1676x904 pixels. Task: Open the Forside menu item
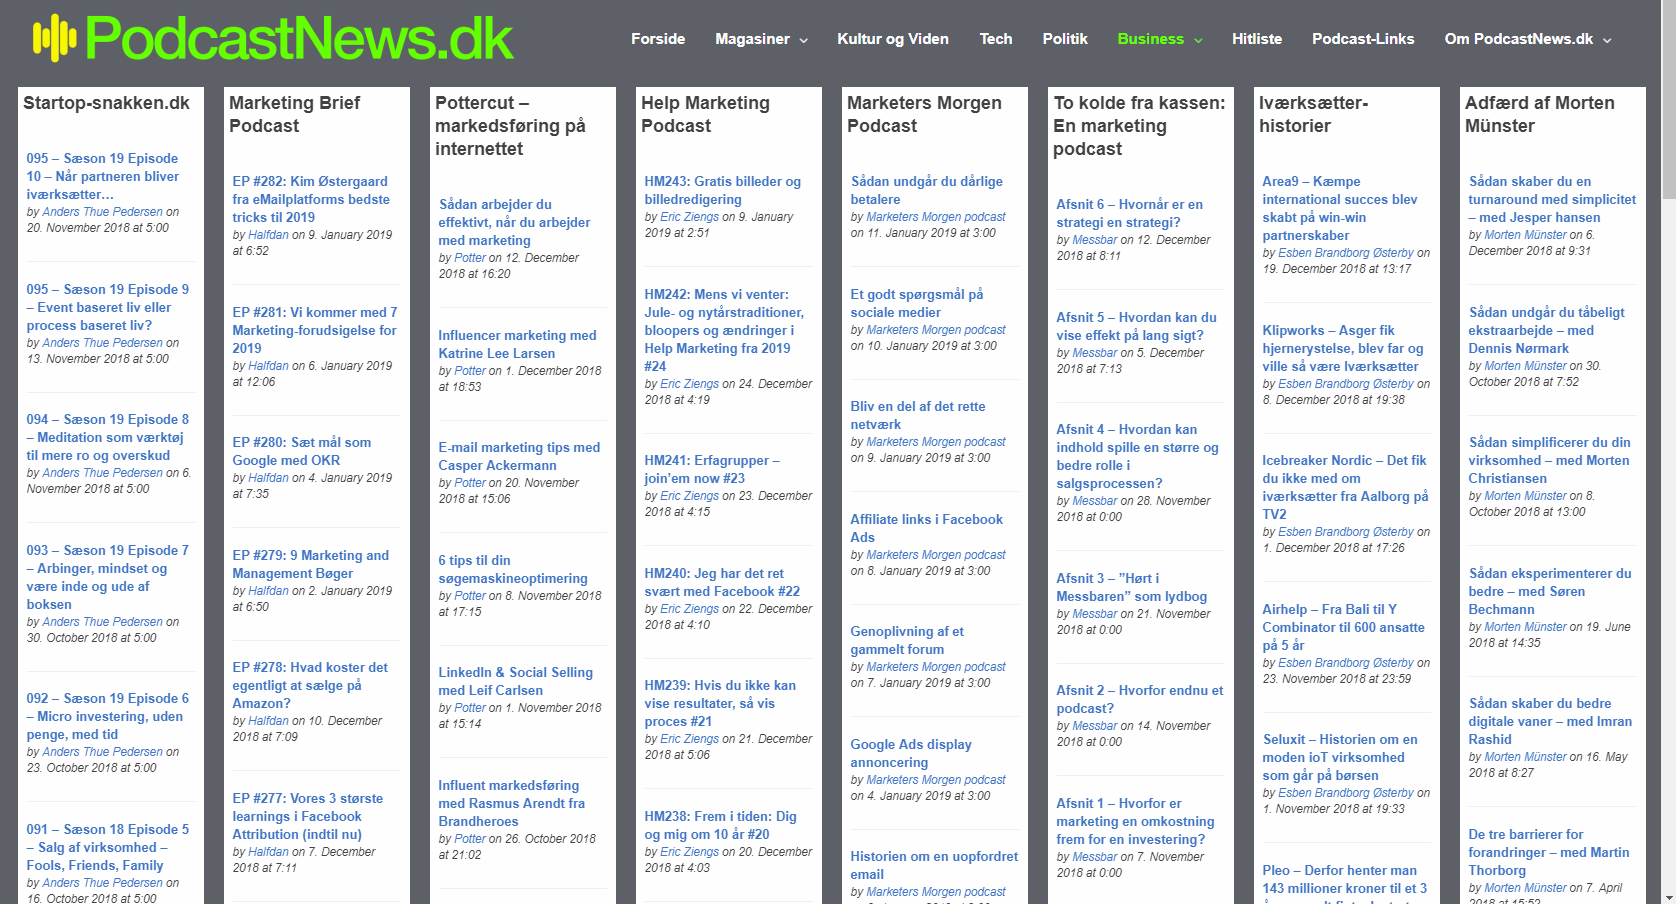(658, 39)
